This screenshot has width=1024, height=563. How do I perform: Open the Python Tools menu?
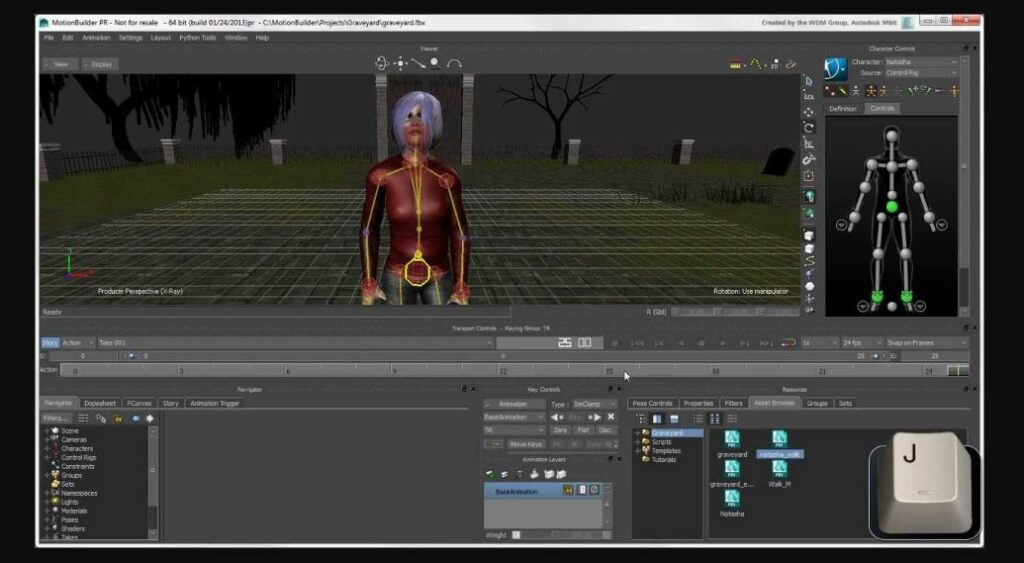(x=197, y=38)
